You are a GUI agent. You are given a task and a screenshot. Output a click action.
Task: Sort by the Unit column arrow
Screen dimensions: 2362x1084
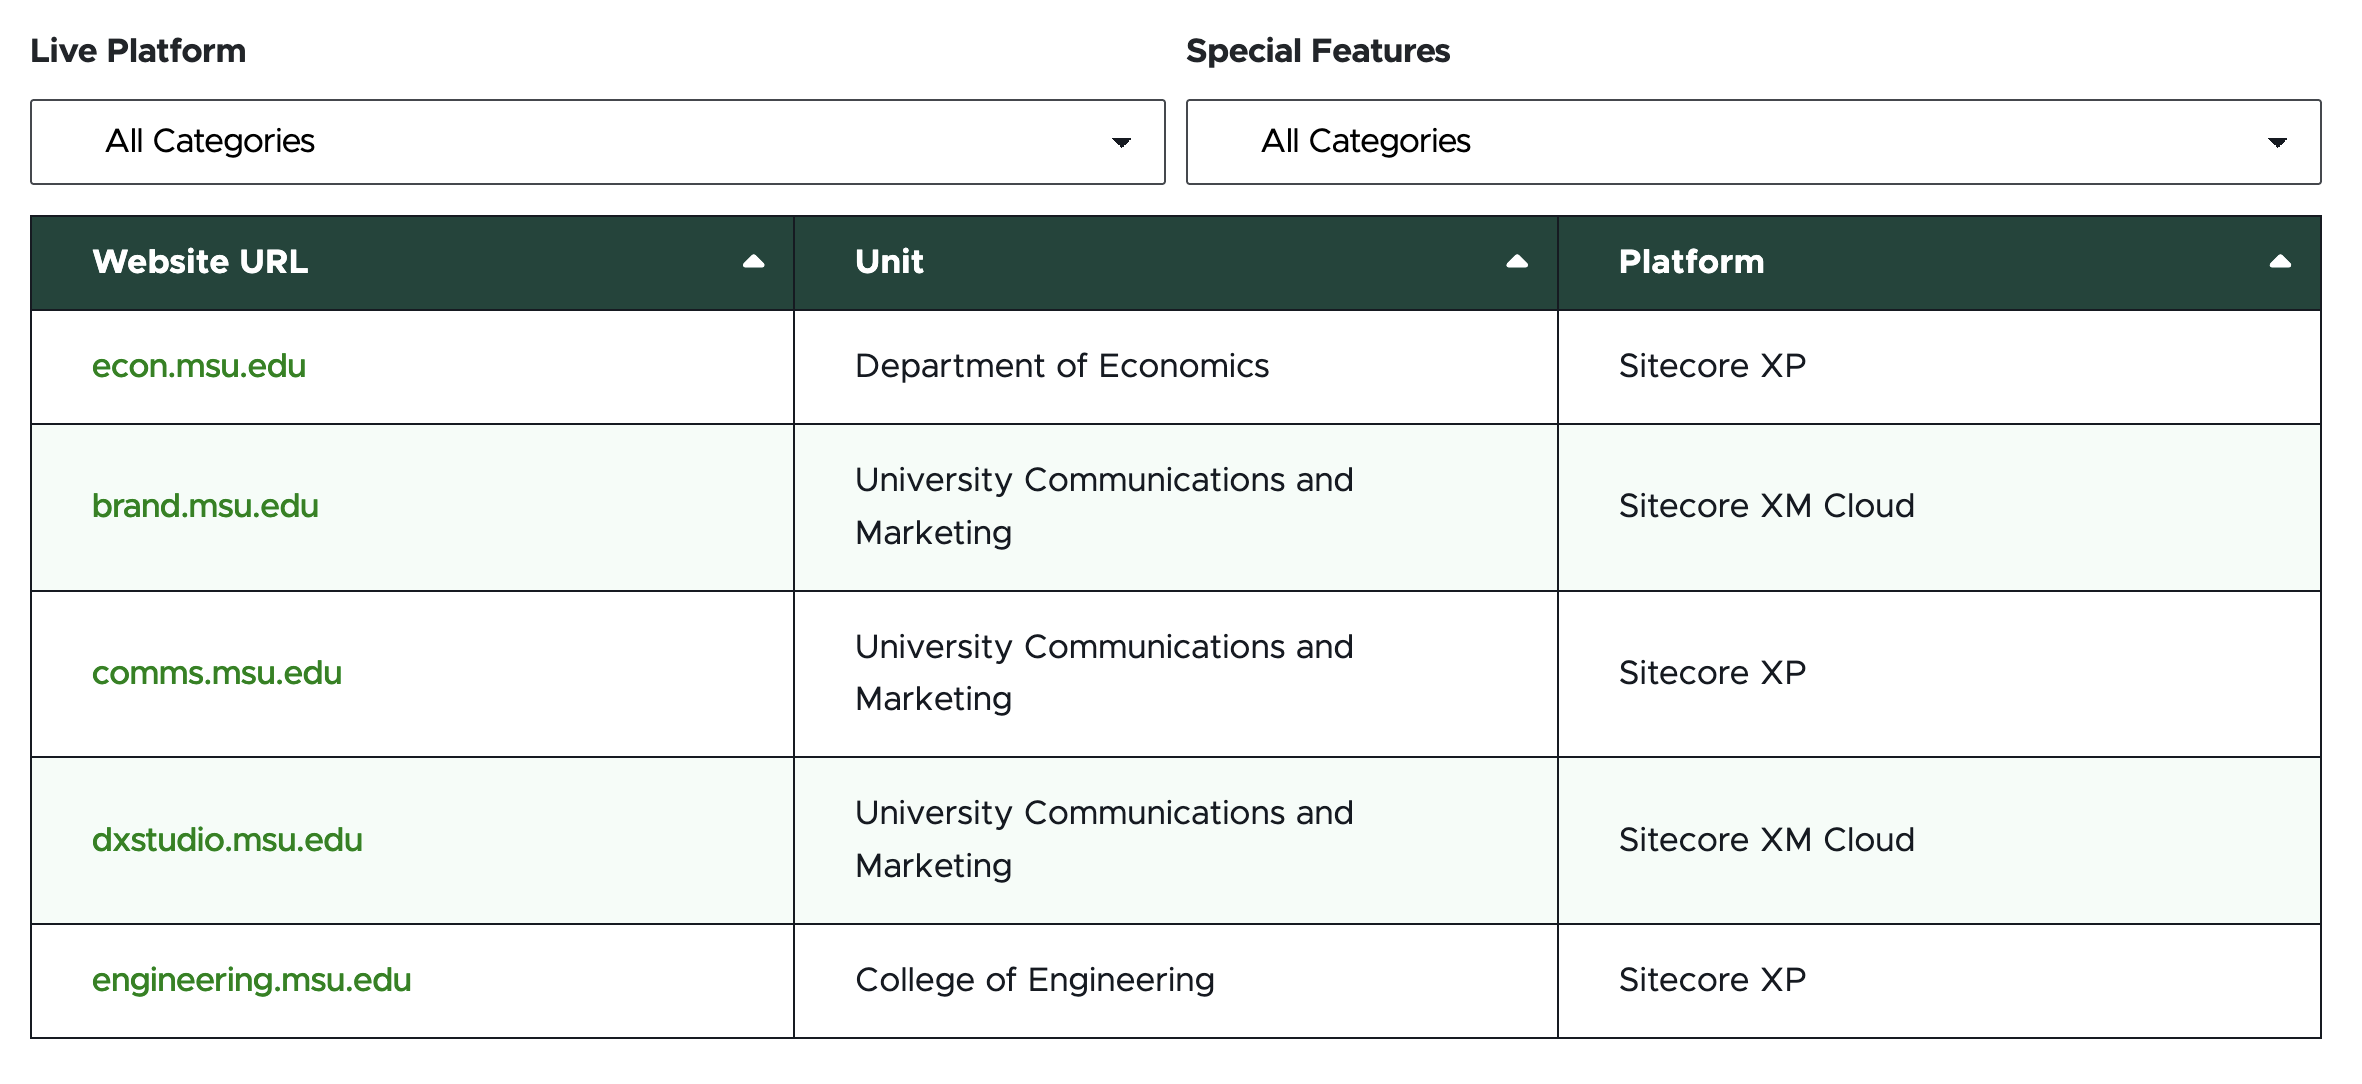[1516, 262]
